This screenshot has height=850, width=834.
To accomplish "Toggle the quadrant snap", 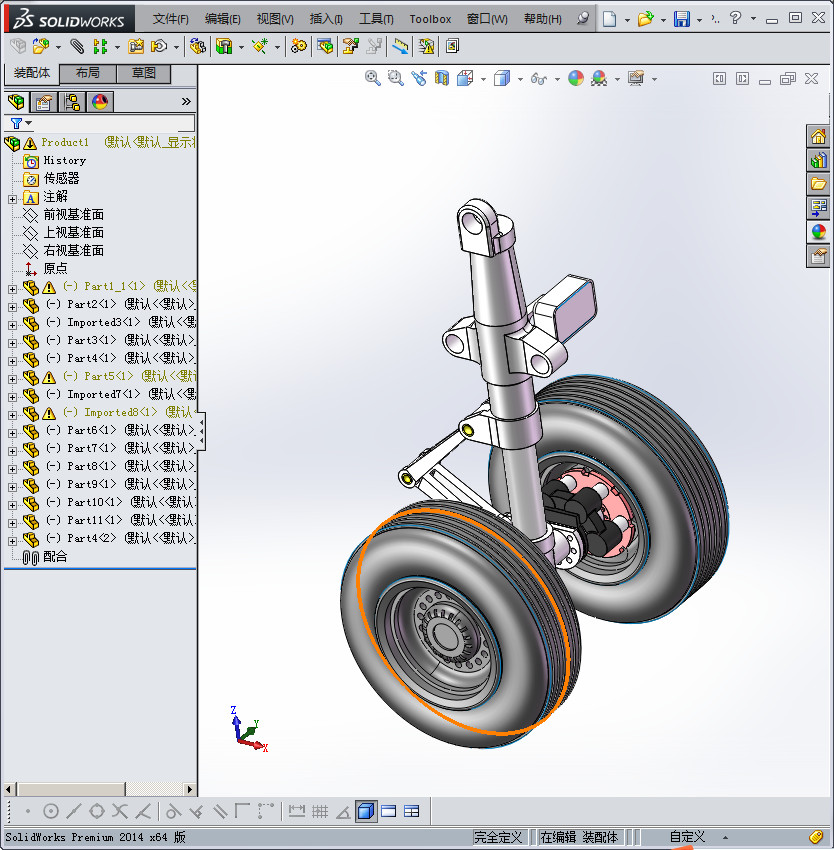I will tap(97, 811).
